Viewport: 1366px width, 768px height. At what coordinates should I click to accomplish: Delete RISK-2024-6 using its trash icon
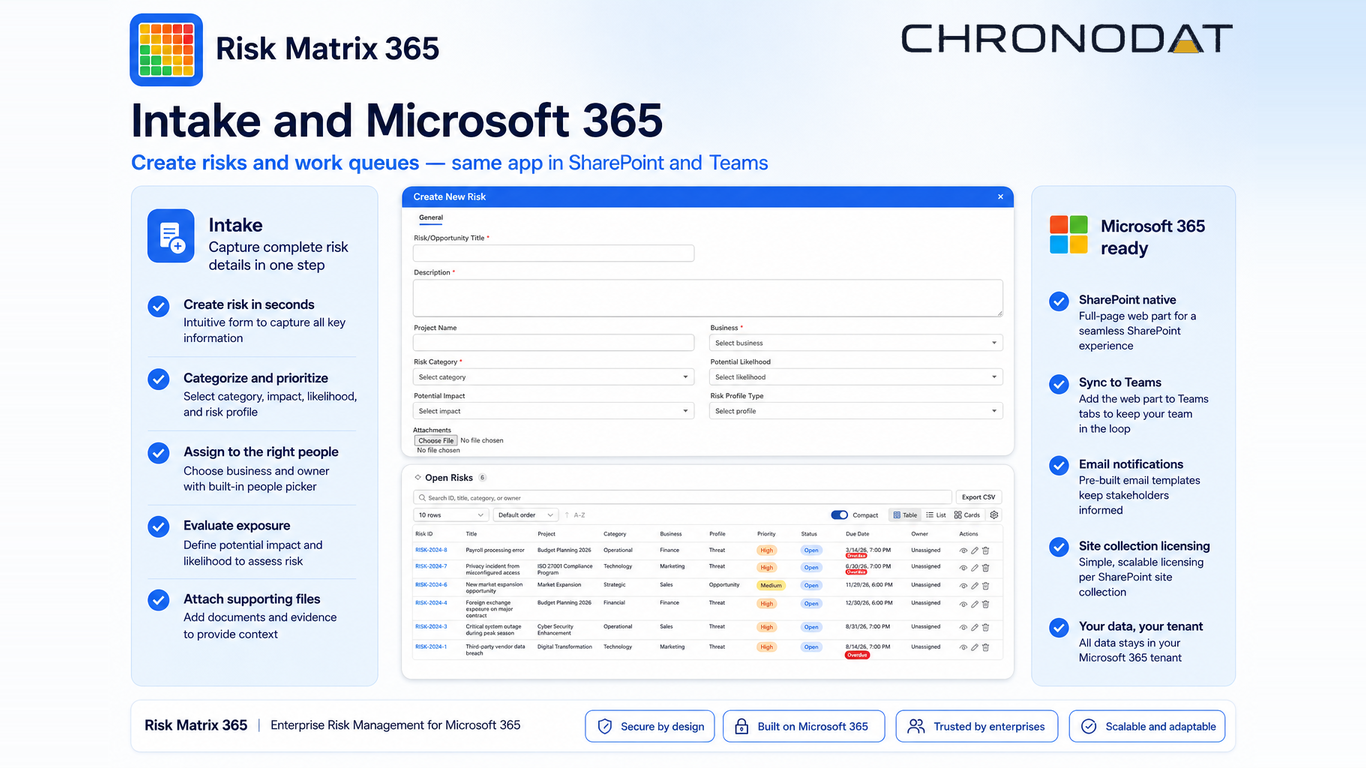pos(985,585)
